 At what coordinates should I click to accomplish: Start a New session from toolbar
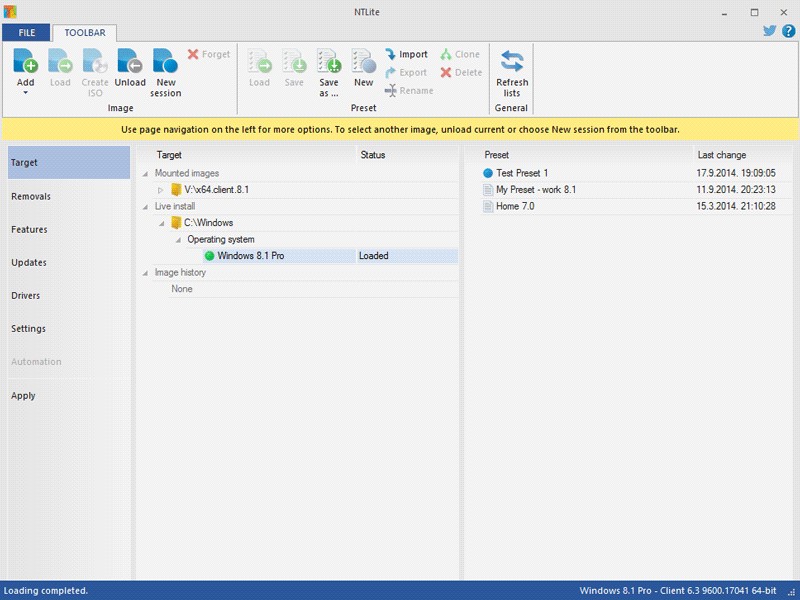[x=165, y=63]
